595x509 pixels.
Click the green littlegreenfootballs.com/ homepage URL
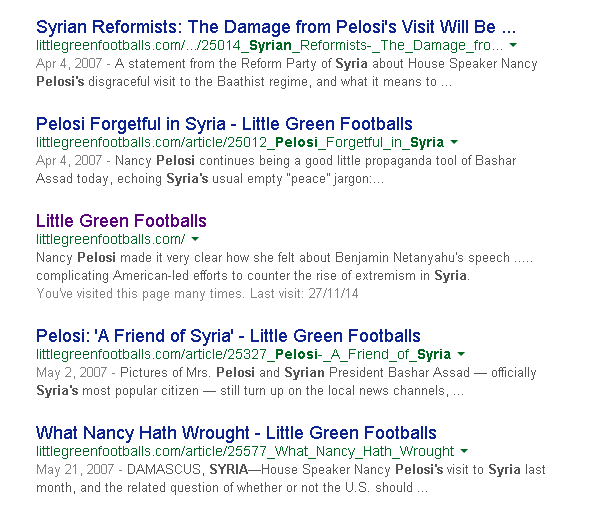click(110, 240)
